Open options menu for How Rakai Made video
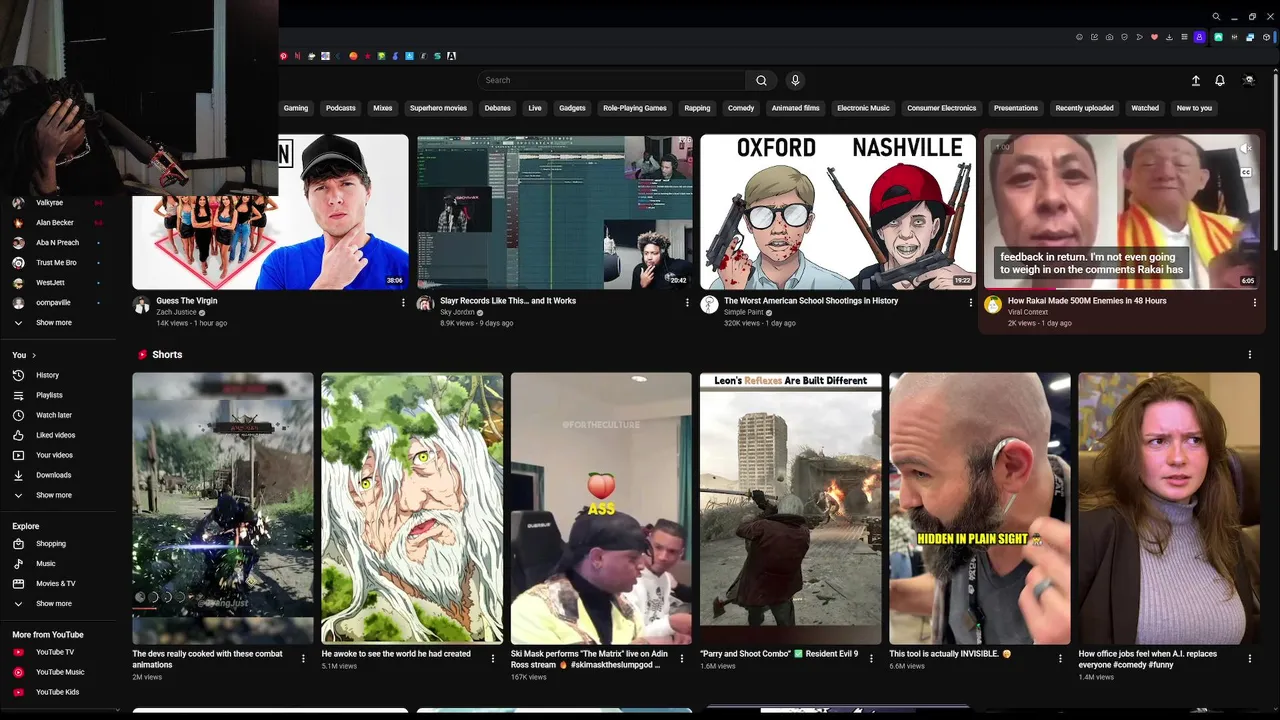This screenshot has width=1280, height=720. click(1254, 302)
